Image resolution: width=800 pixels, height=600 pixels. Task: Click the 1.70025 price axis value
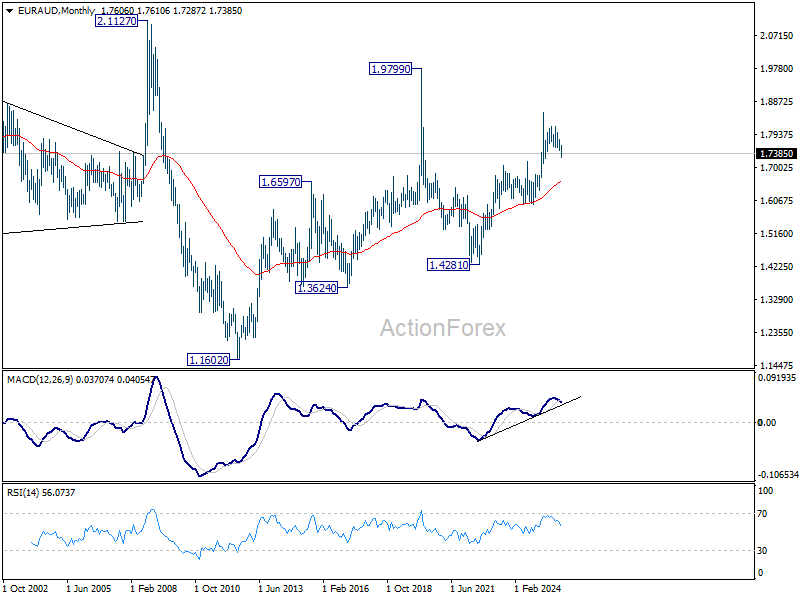point(777,168)
